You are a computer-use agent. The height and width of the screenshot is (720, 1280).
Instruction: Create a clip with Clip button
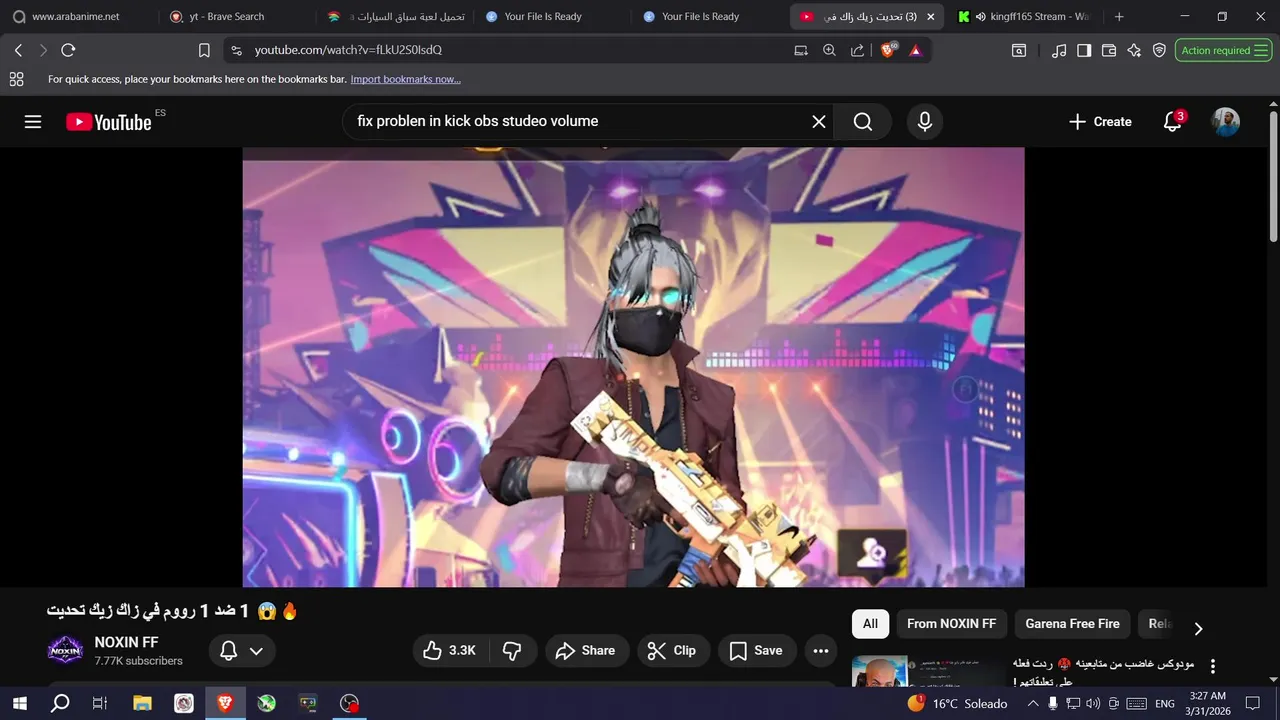(673, 651)
